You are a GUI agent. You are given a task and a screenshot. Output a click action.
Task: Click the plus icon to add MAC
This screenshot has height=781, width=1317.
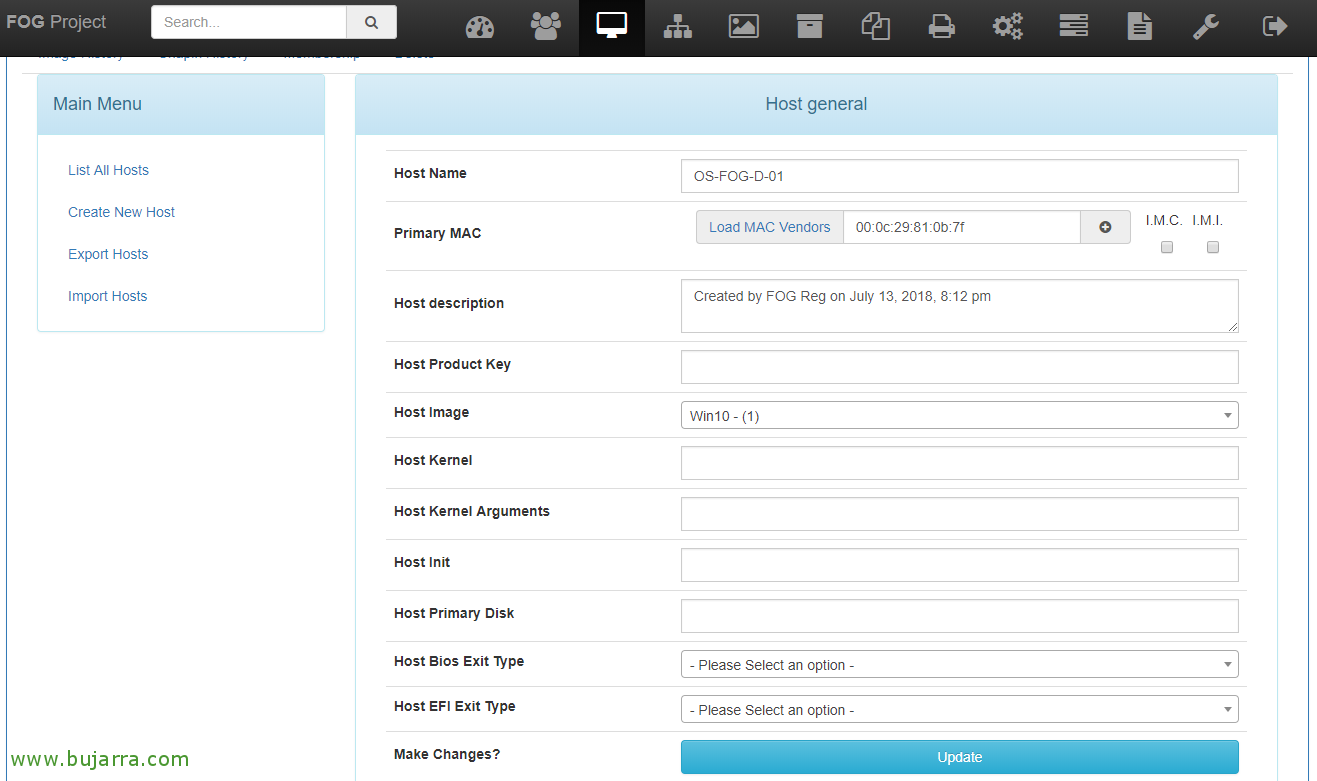tap(1105, 227)
